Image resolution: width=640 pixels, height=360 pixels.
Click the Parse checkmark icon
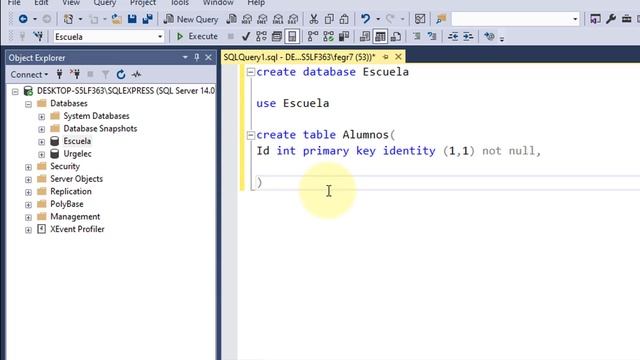(x=246, y=37)
